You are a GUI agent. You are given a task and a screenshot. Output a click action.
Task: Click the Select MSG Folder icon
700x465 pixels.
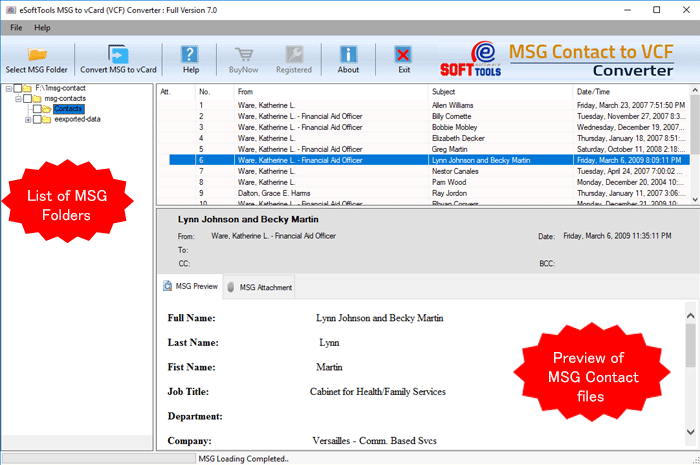(x=37, y=54)
